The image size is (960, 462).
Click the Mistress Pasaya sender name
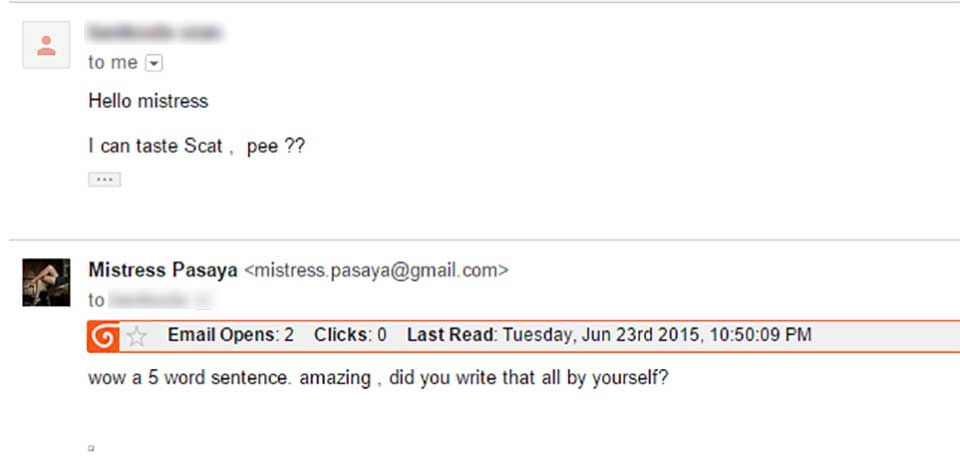pos(163,270)
